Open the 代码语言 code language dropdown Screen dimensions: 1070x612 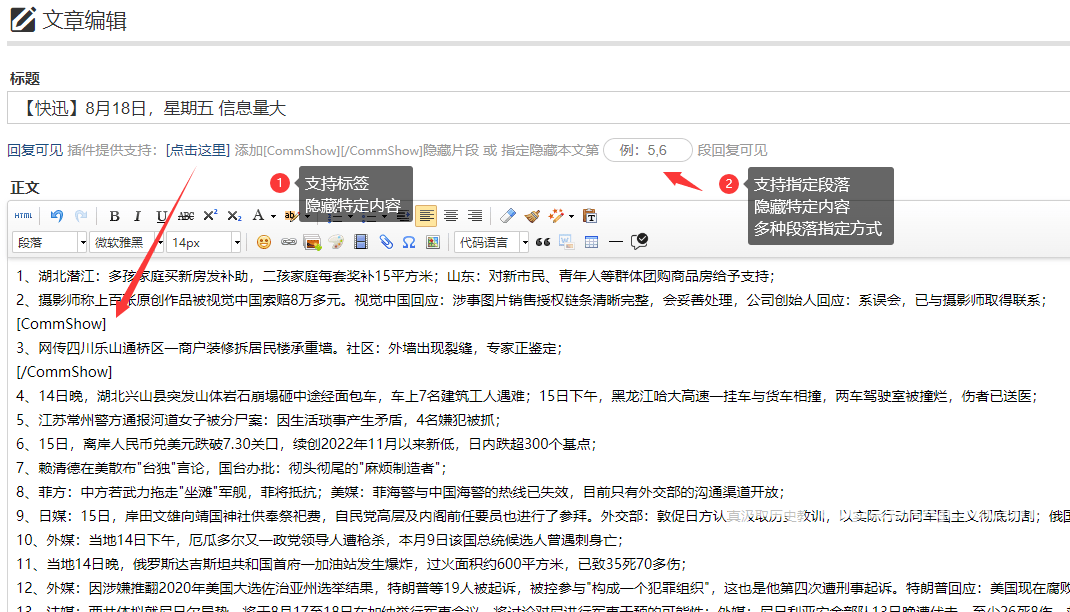(x=489, y=242)
